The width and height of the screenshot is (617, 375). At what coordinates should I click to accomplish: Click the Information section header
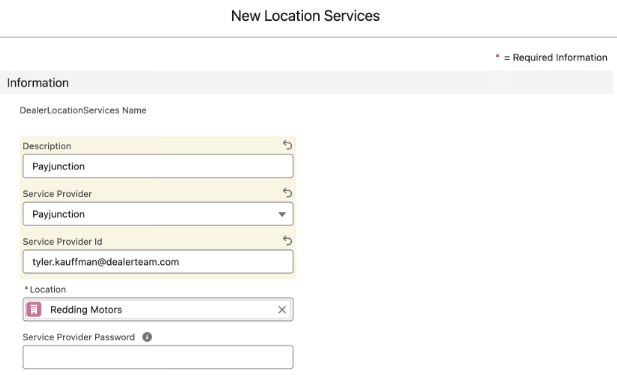[x=307, y=83]
